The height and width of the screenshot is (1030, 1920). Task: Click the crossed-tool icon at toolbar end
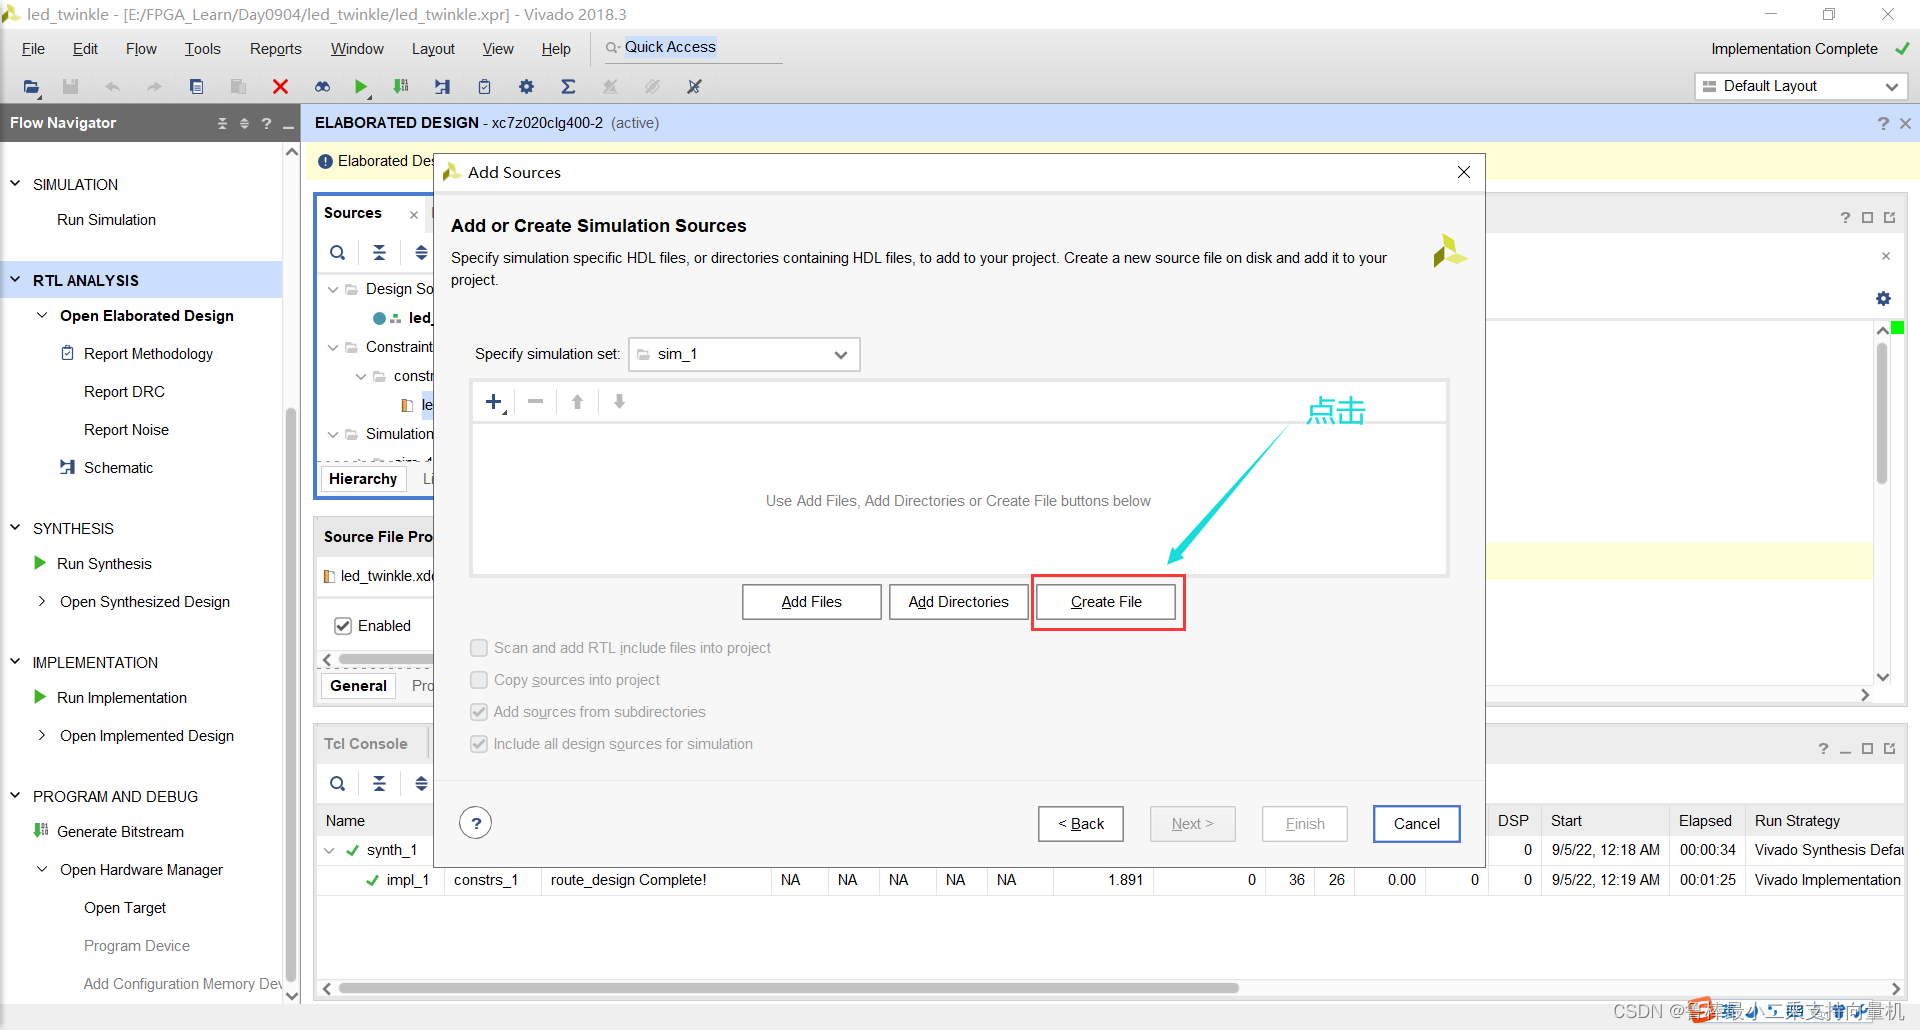[694, 87]
